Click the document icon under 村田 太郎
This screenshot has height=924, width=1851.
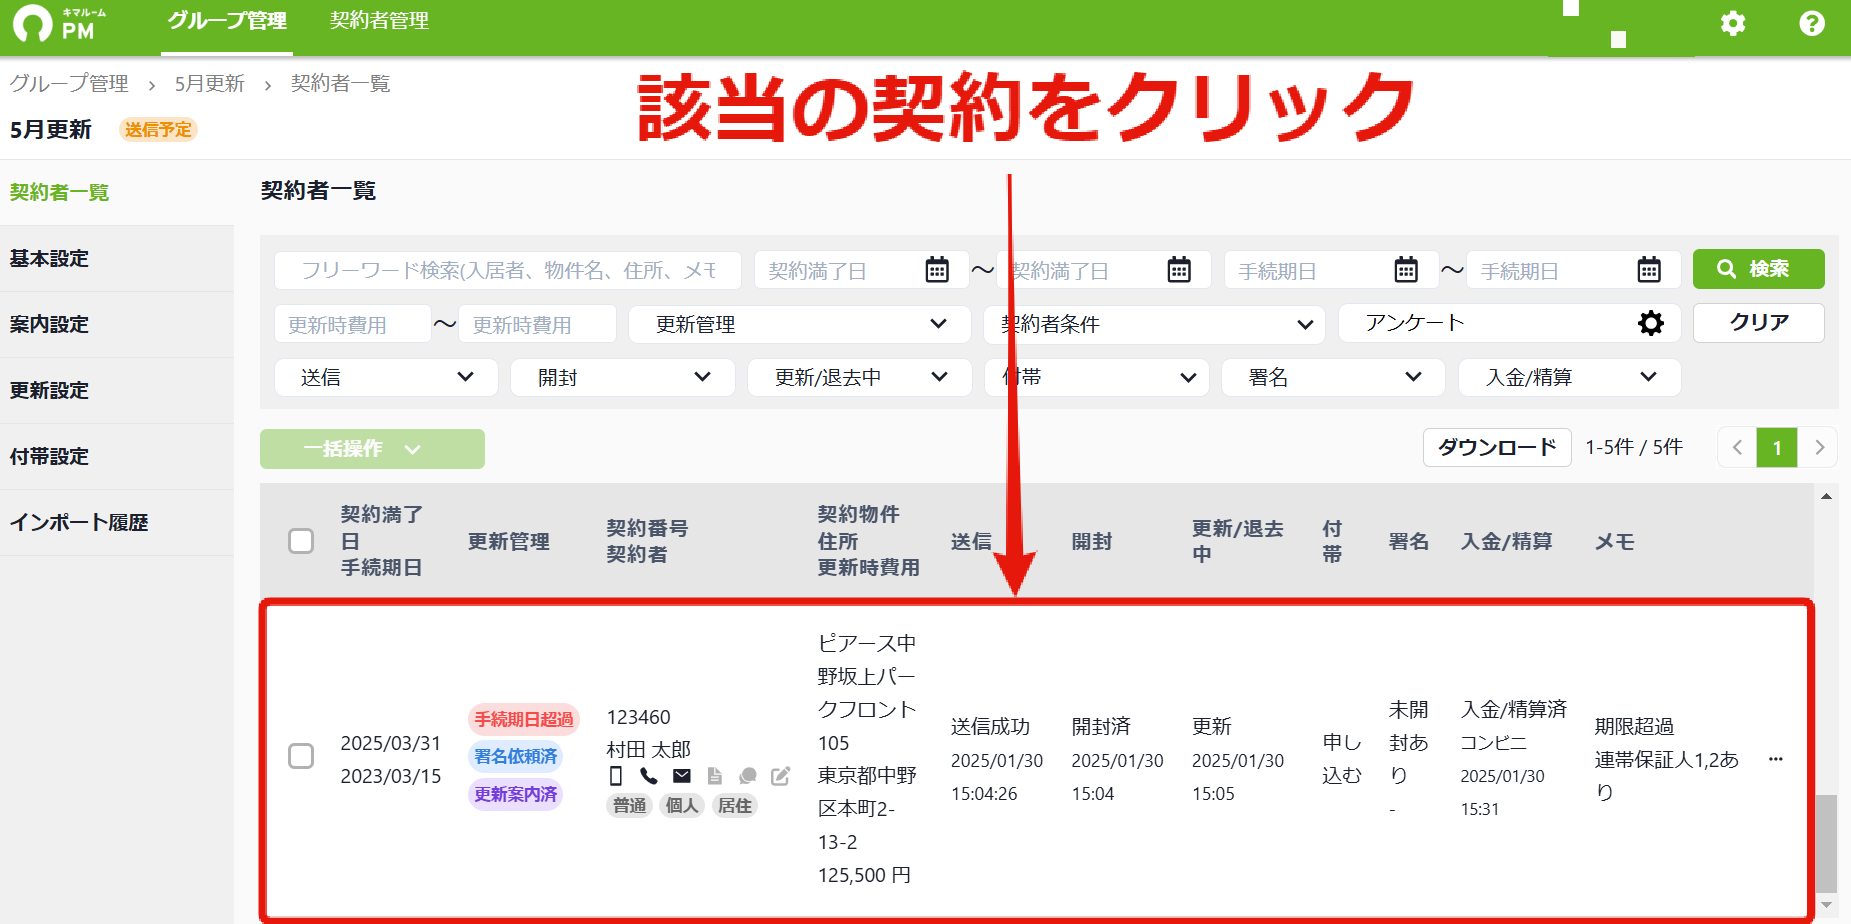pos(714,776)
